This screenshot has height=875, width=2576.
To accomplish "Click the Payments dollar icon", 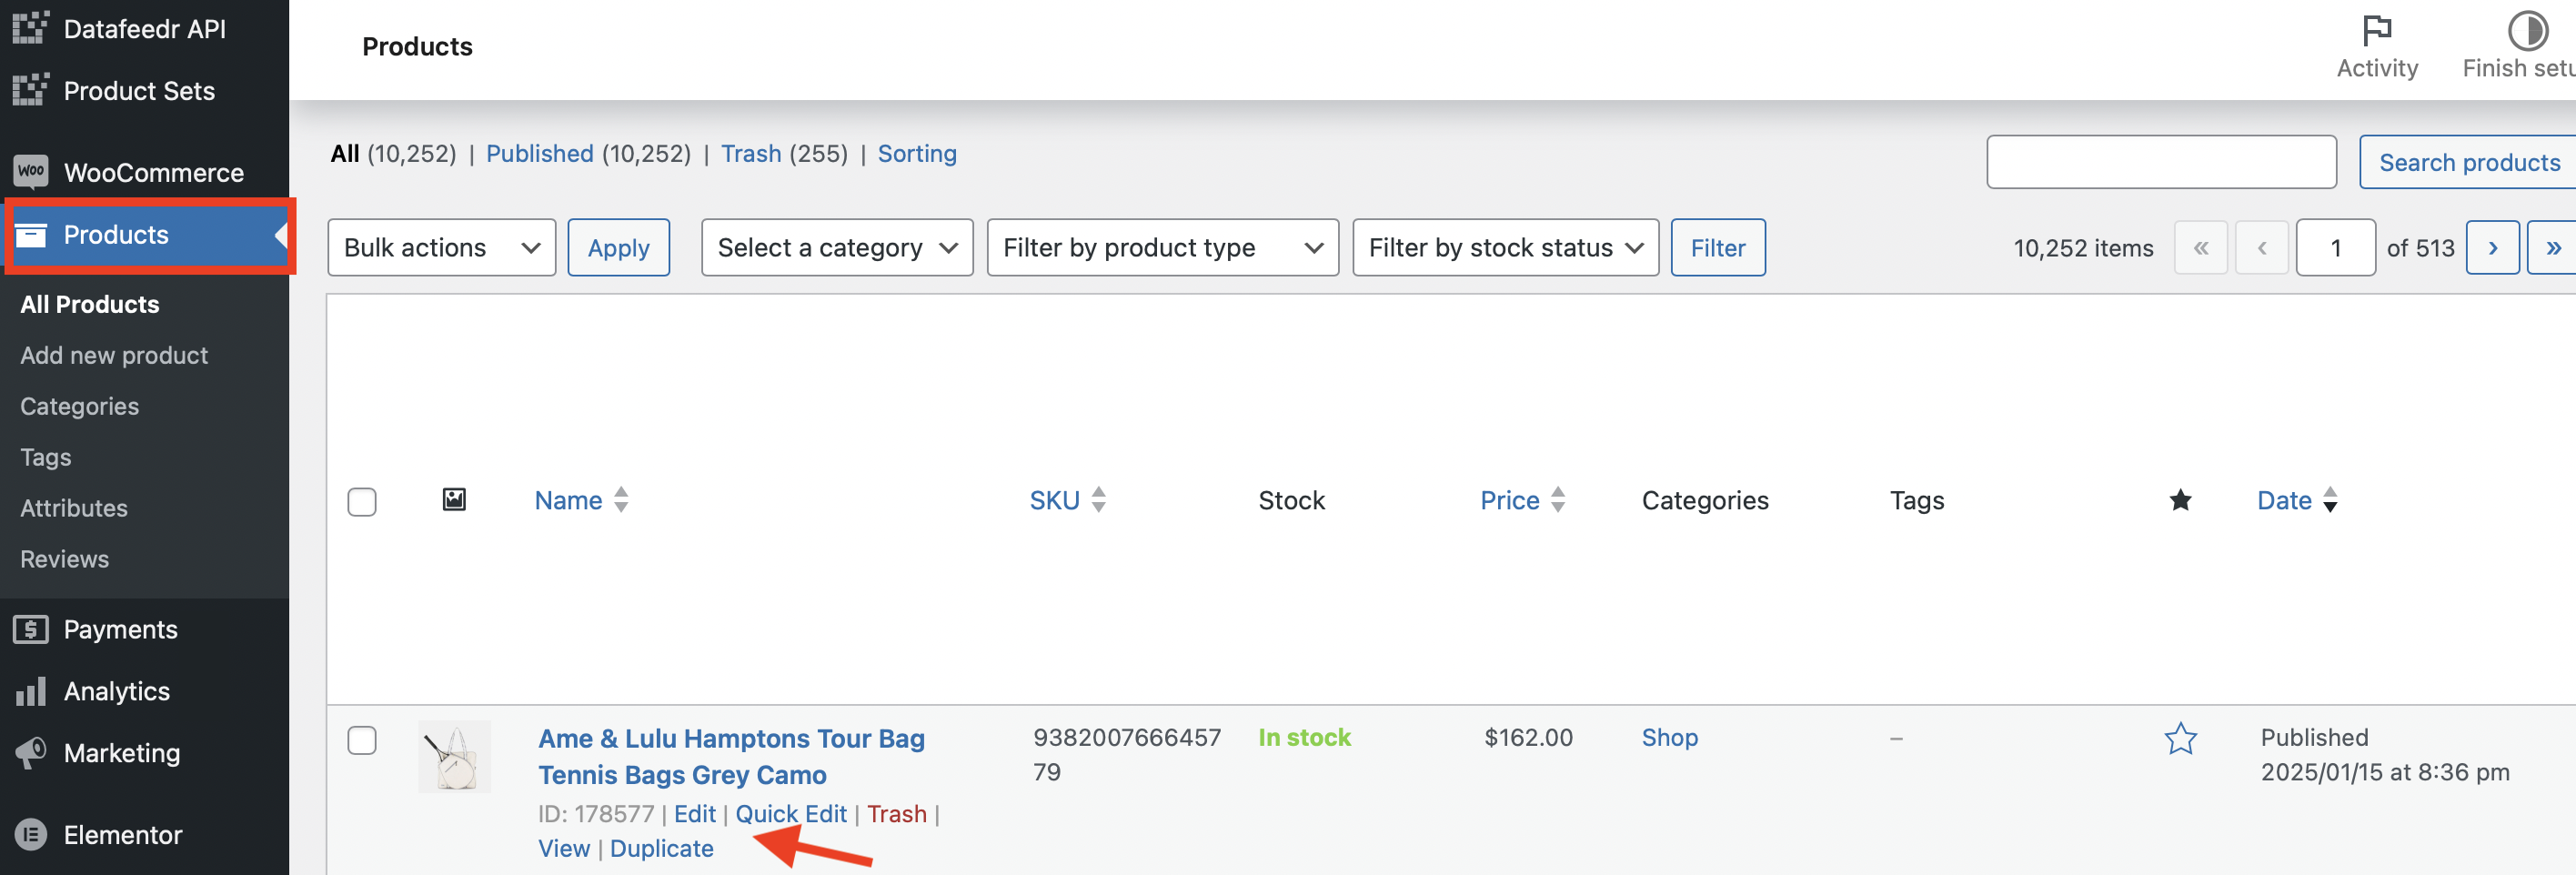I will pyautogui.click(x=31, y=629).
